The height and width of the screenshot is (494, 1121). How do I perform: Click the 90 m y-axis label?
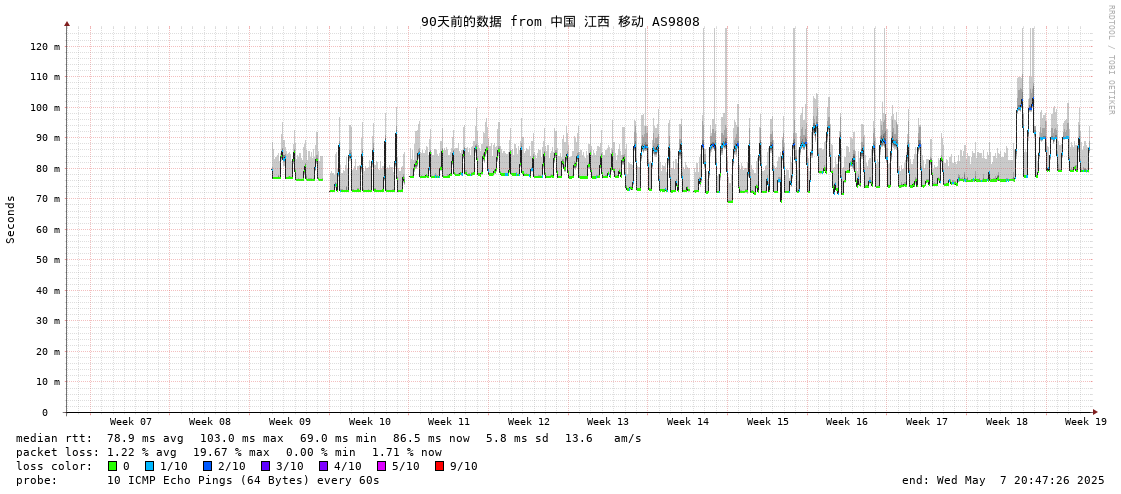(x=49, y=138)
